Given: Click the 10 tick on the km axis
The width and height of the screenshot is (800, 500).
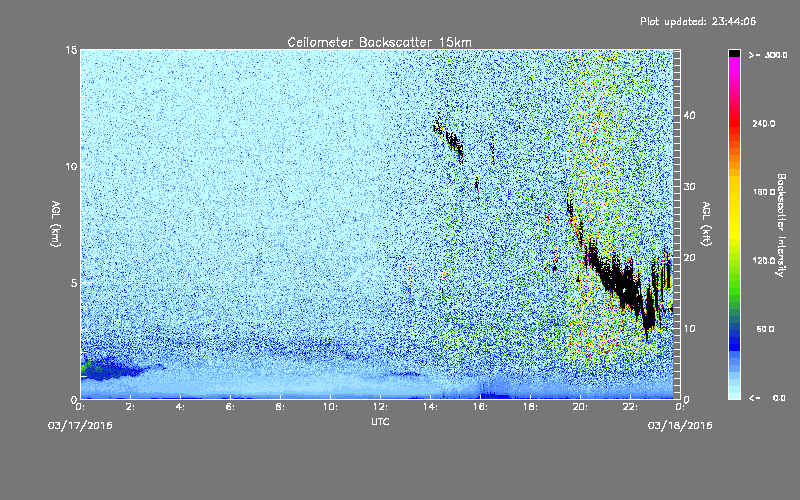Looking at the screenshot, I should (71, 167).
